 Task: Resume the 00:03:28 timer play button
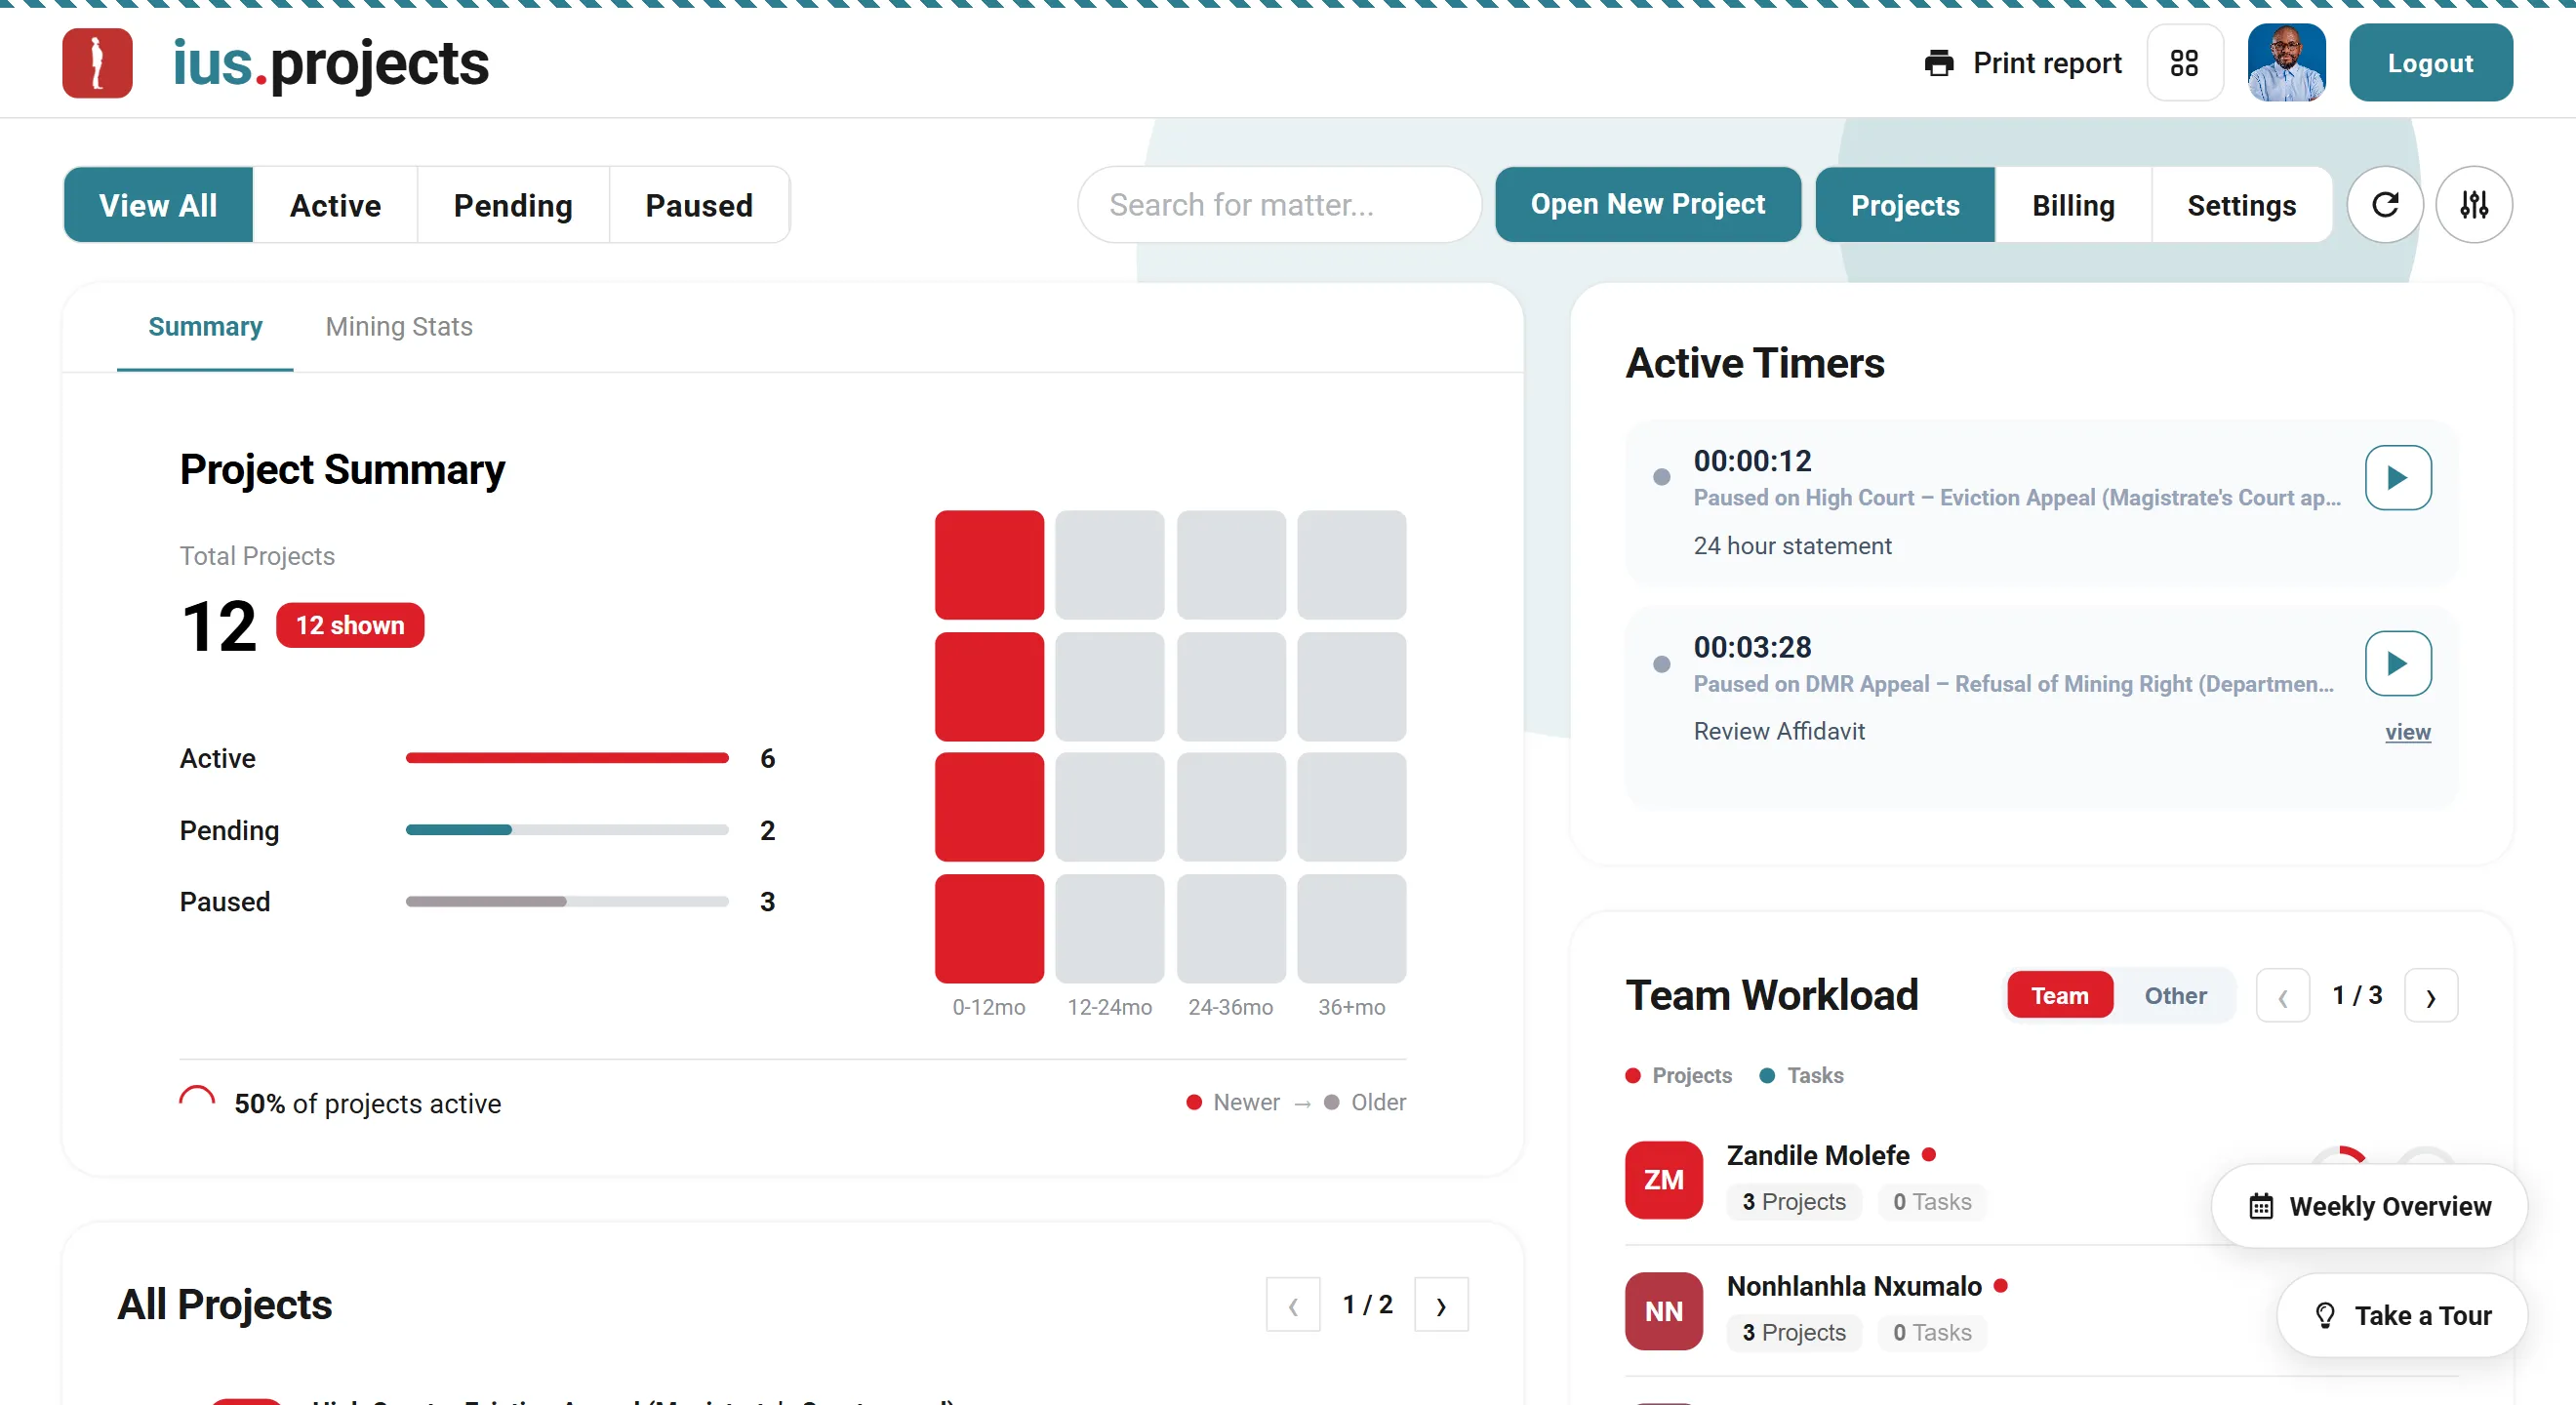click(x=2397, y=663)
